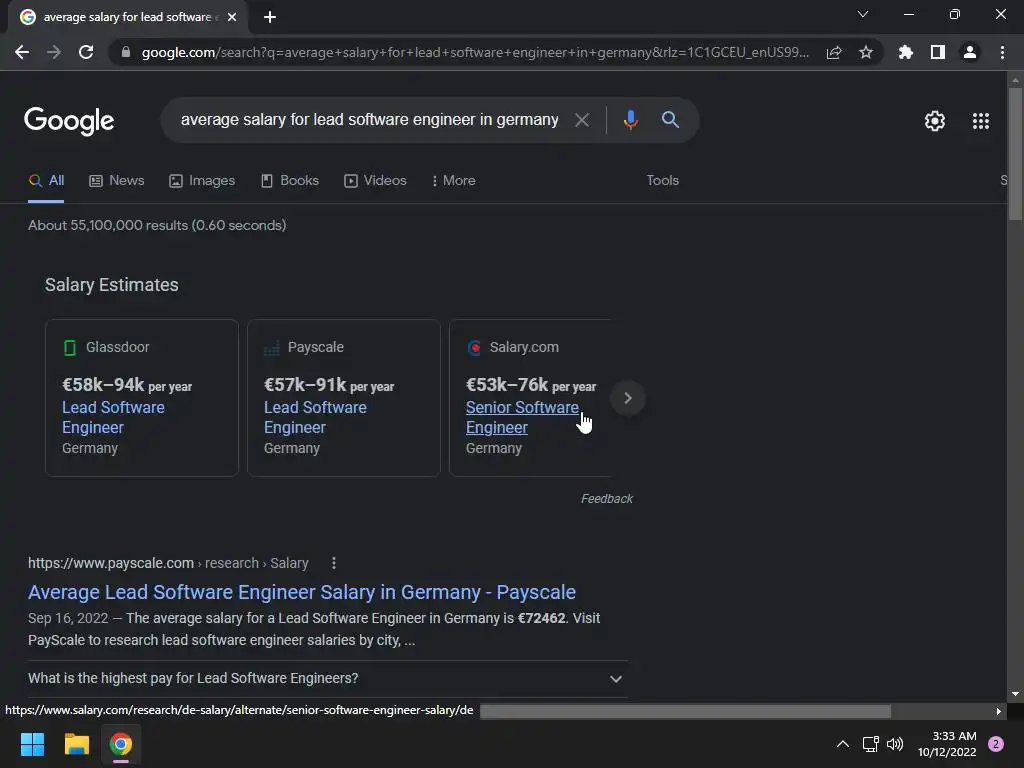Expand highest pay for Lead Software Engineers
1024x768 pixels.
(x=327, y=679)
